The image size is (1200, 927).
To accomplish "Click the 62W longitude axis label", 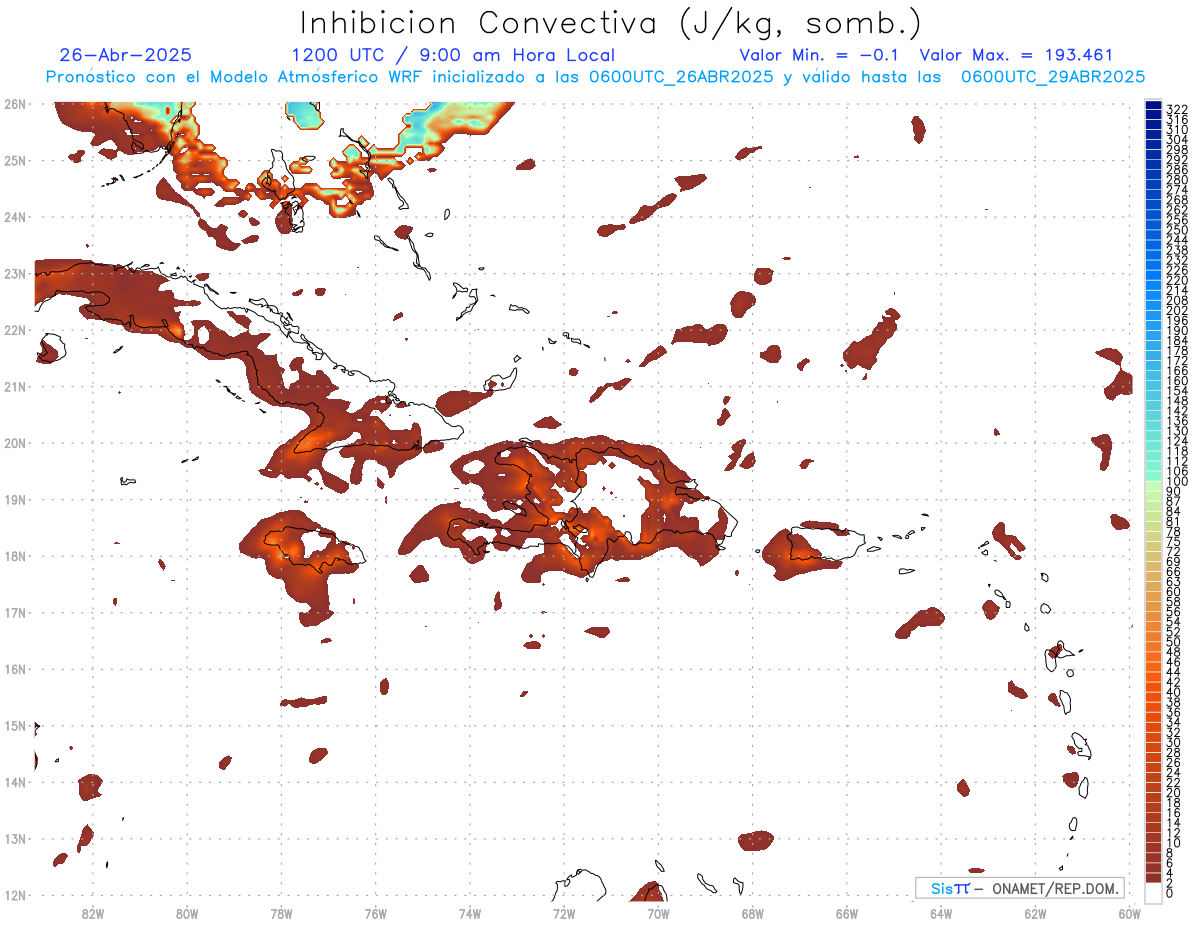I will pos(1035,912).
